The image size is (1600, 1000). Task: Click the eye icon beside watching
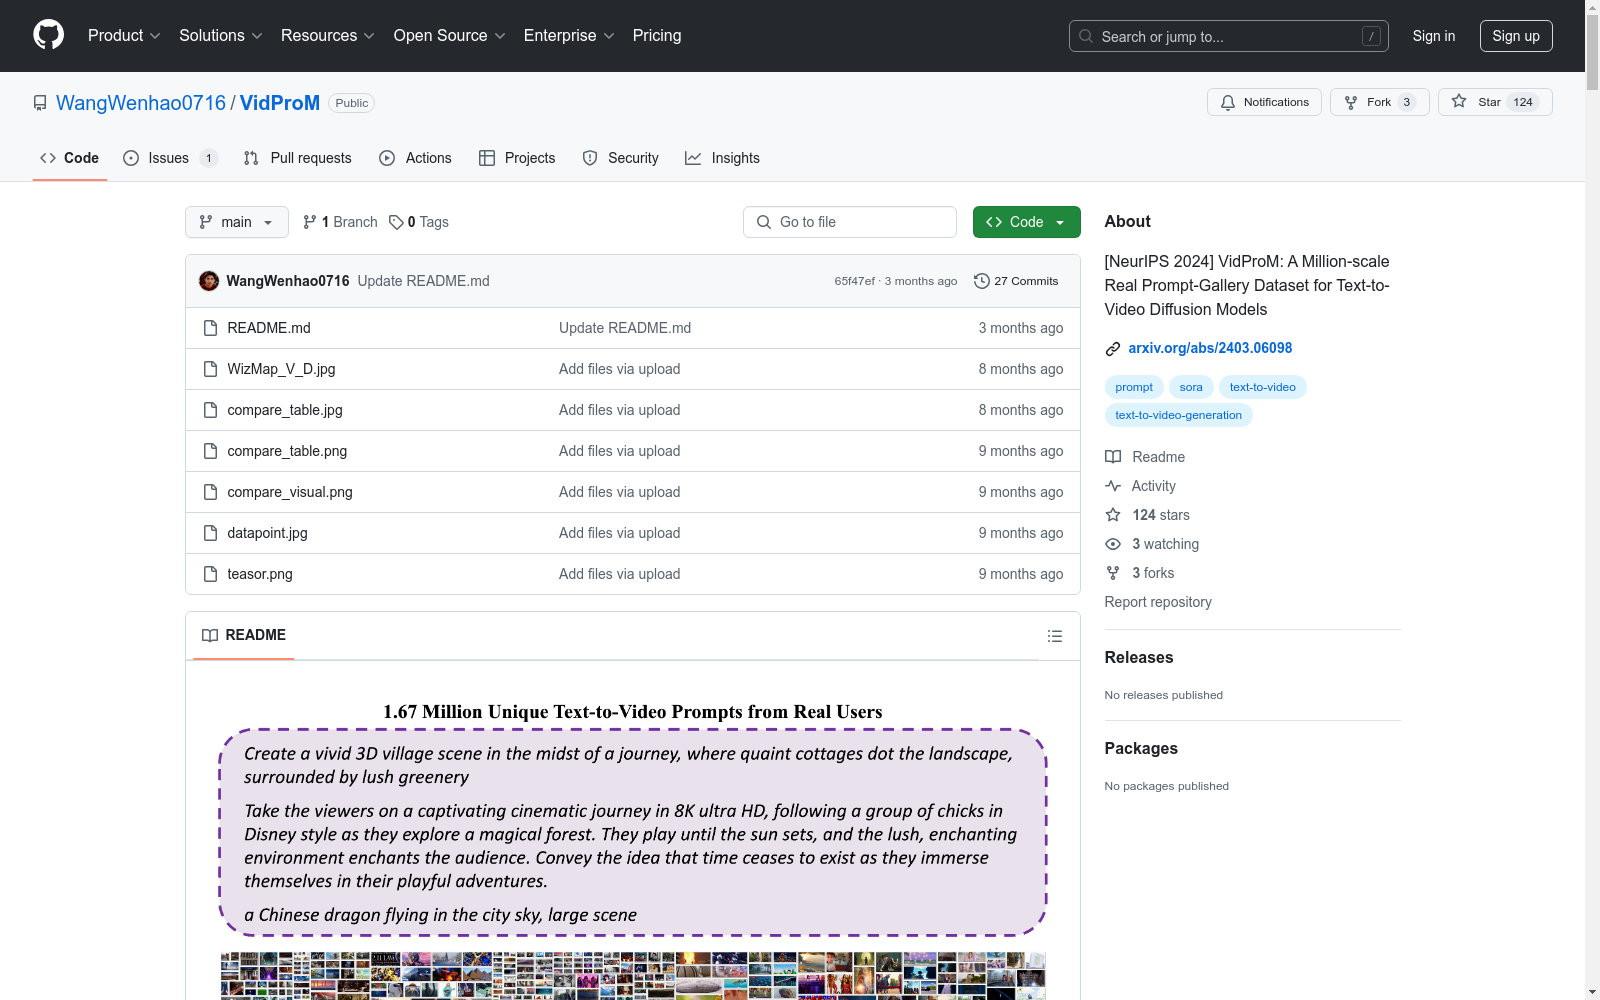coord(1113,544)
